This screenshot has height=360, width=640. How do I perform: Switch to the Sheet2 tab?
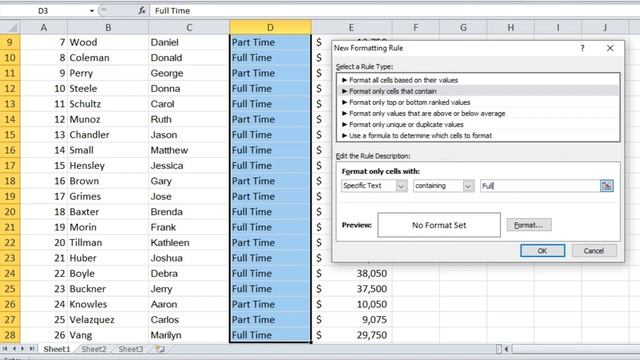coord(93,349)
